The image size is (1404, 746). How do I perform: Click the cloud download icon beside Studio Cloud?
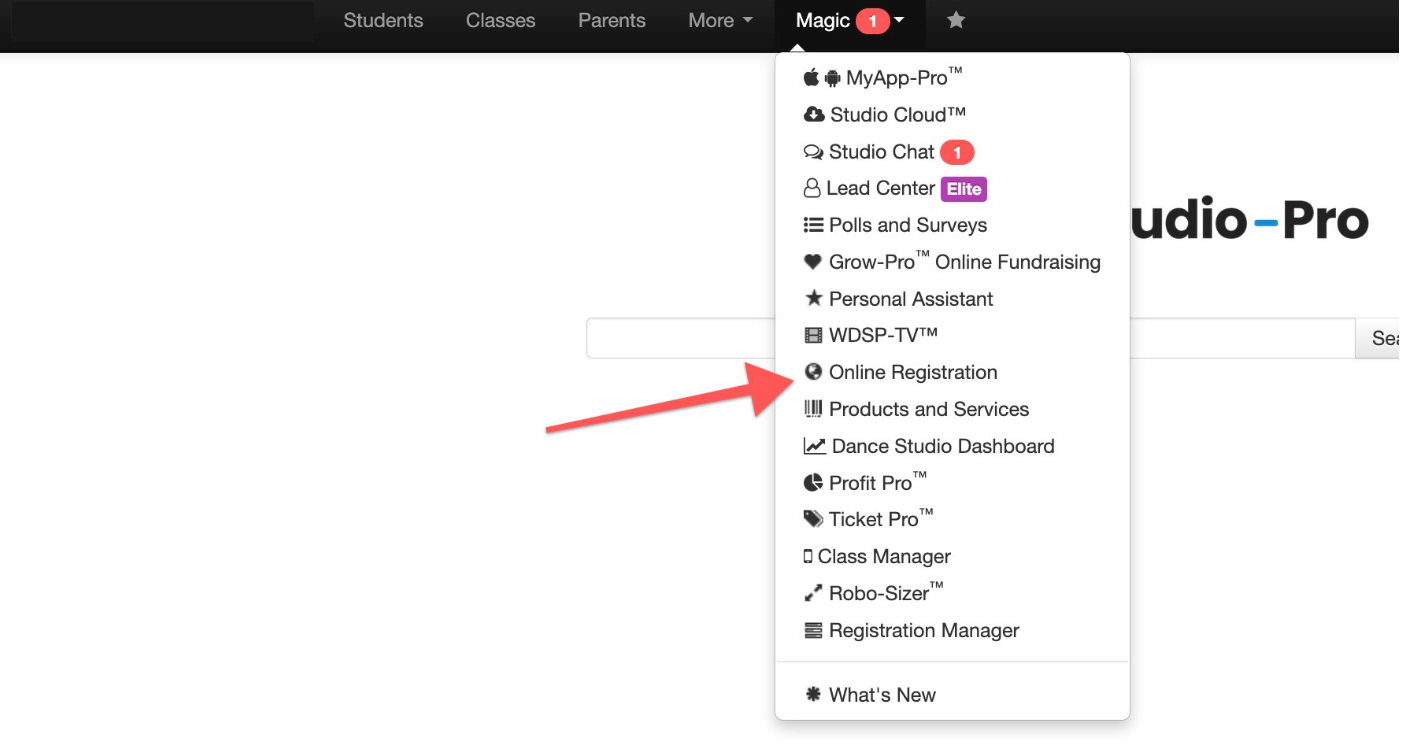coord(814,115)
